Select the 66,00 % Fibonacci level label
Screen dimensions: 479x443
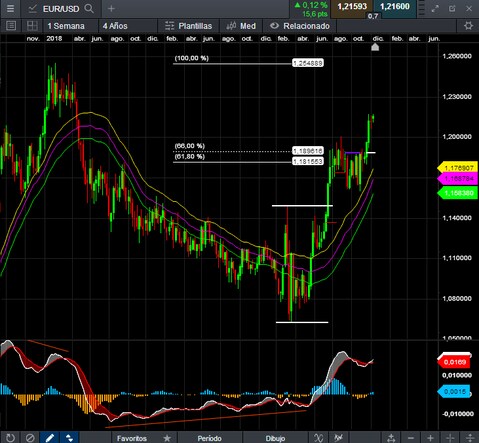[189, 146]
